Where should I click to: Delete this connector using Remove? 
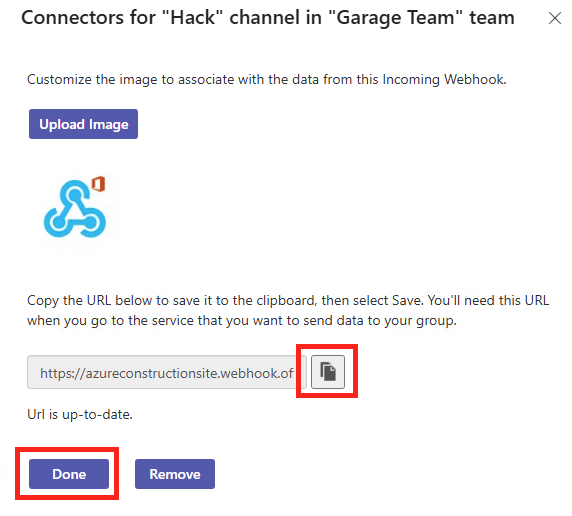(x=175, y=474)
